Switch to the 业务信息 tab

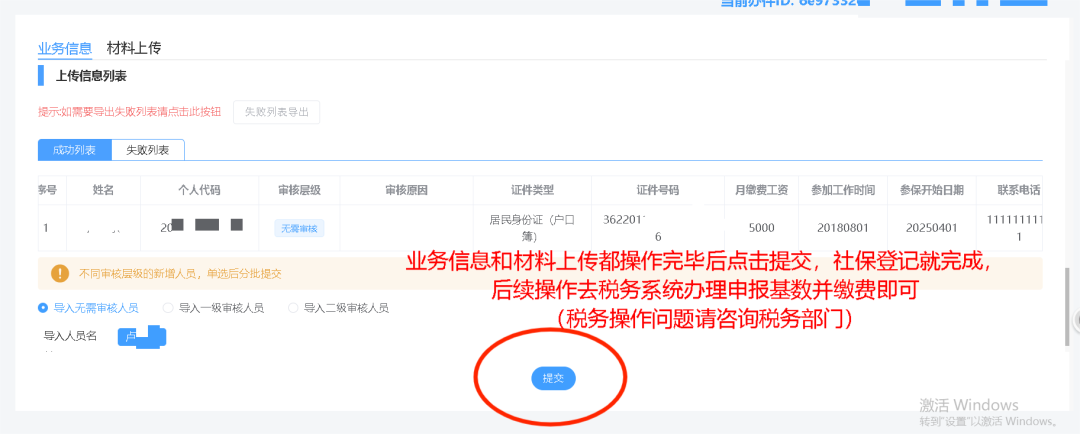coord(65,48)
